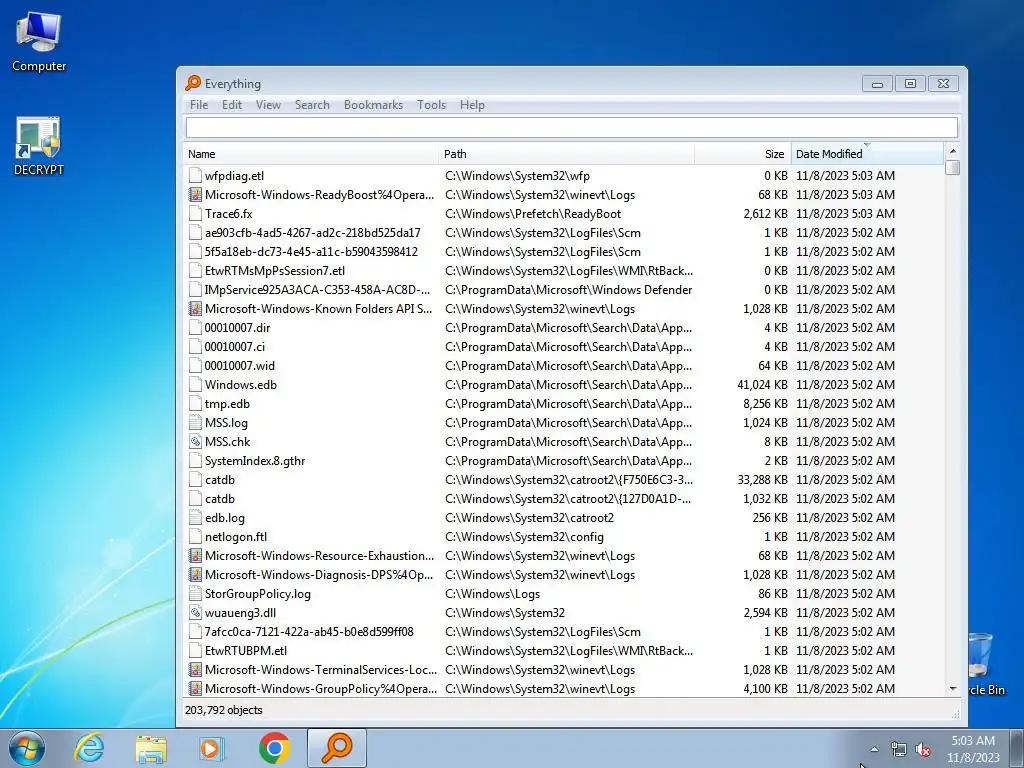1024x768 pixels.
Task: Click the path C:\Windows\Prefetch\ReadyBoot
Action: click(533, 214)
